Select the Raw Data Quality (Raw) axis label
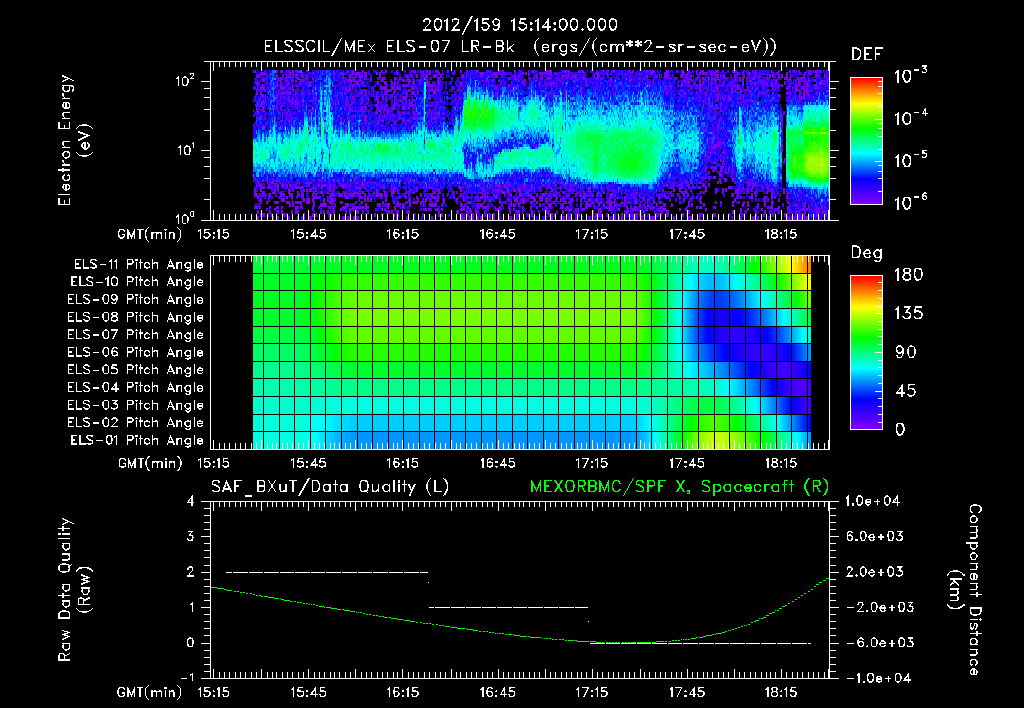The image size is (1024, 708). click(74, 590)
